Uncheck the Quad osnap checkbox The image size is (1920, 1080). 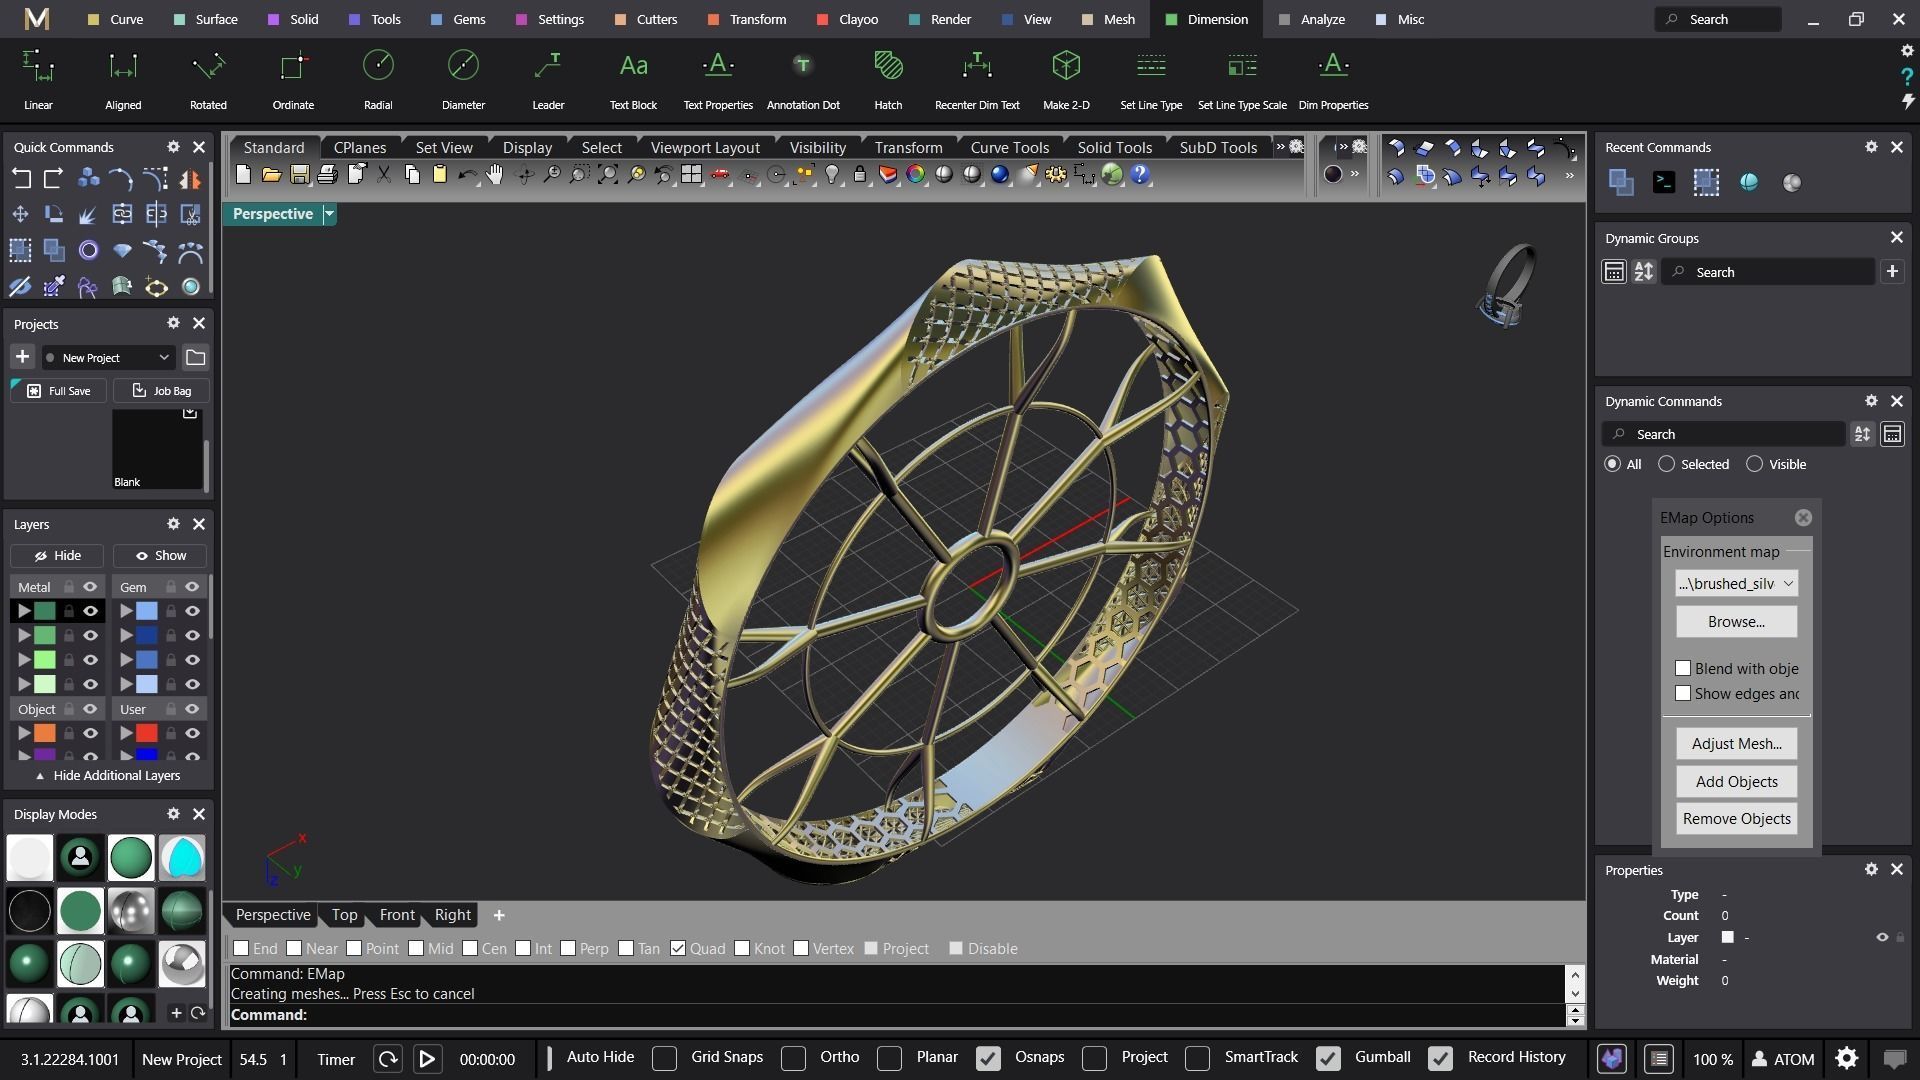point(678,948)
